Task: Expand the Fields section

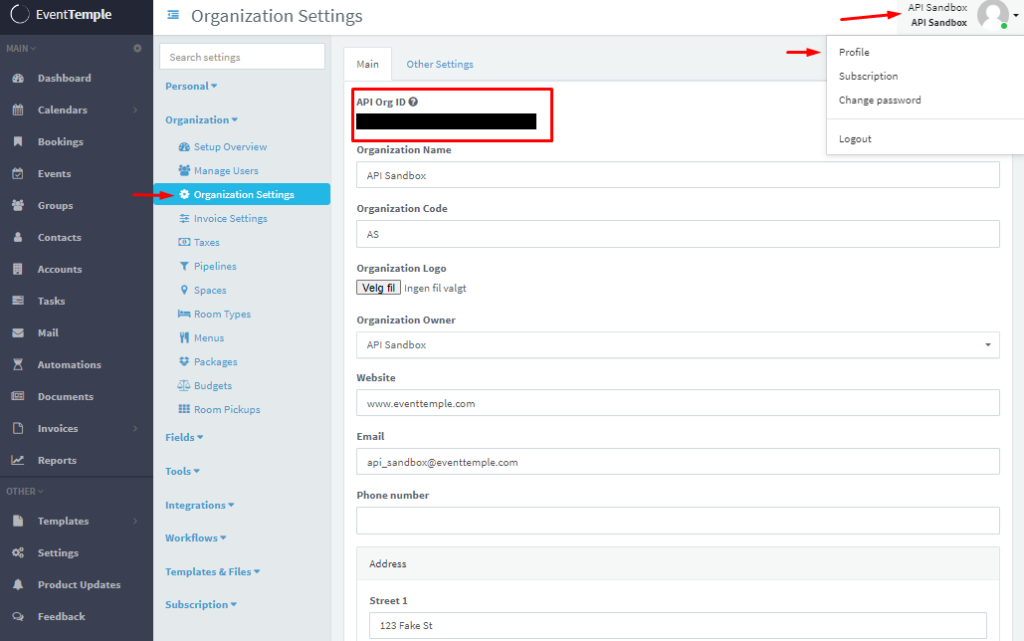Action: pyautogui.click(x=184, y=437)
